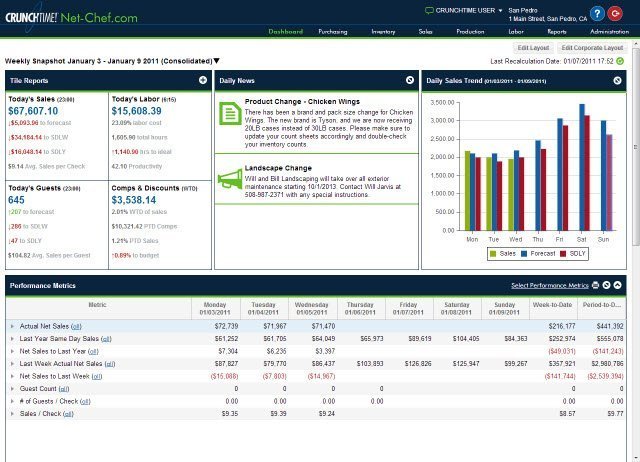
Task: Click the green Sales legend swatch
Action: (x=493, y=254)
